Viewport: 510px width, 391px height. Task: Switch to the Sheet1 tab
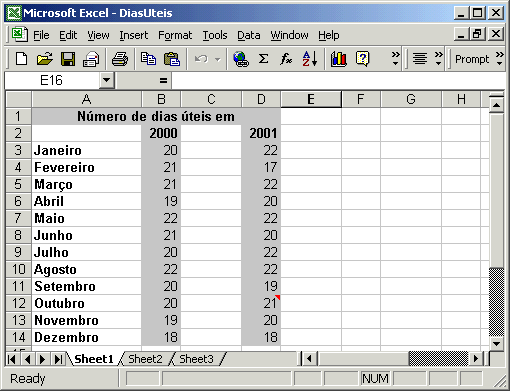pos(94,359)
